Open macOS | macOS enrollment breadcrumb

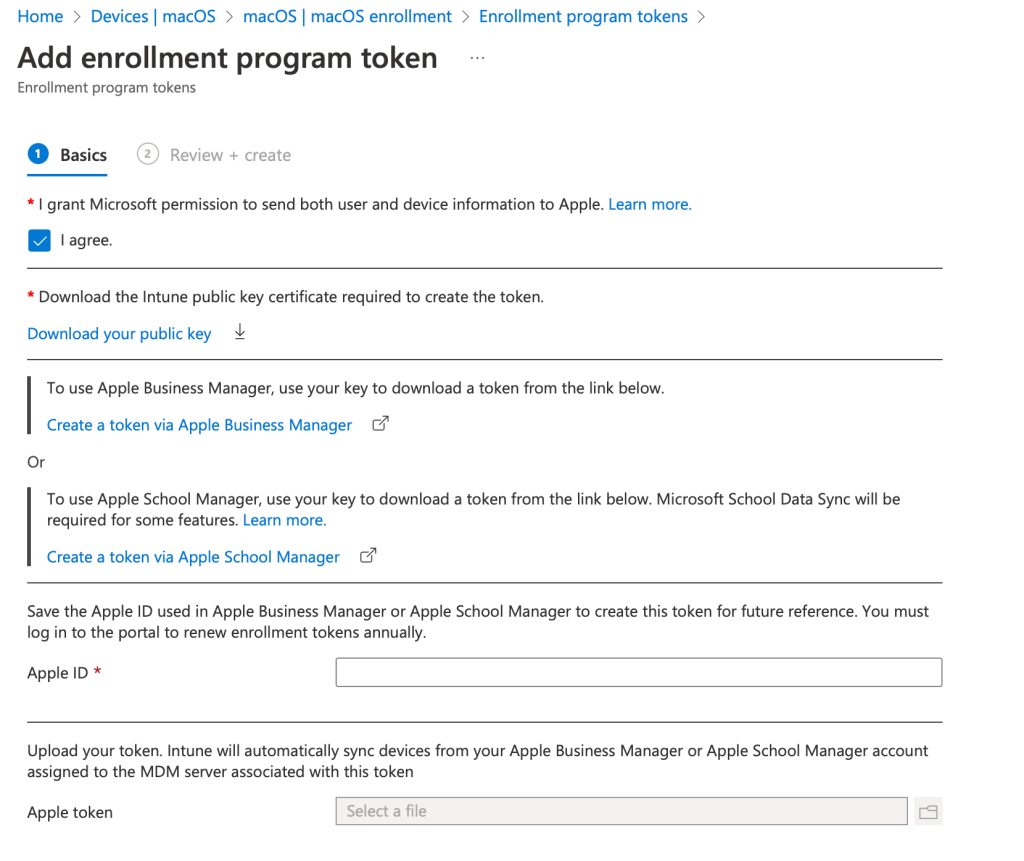pos(347,17)
